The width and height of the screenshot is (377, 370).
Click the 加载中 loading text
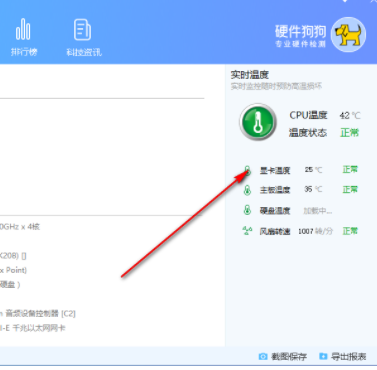[317, 211]
